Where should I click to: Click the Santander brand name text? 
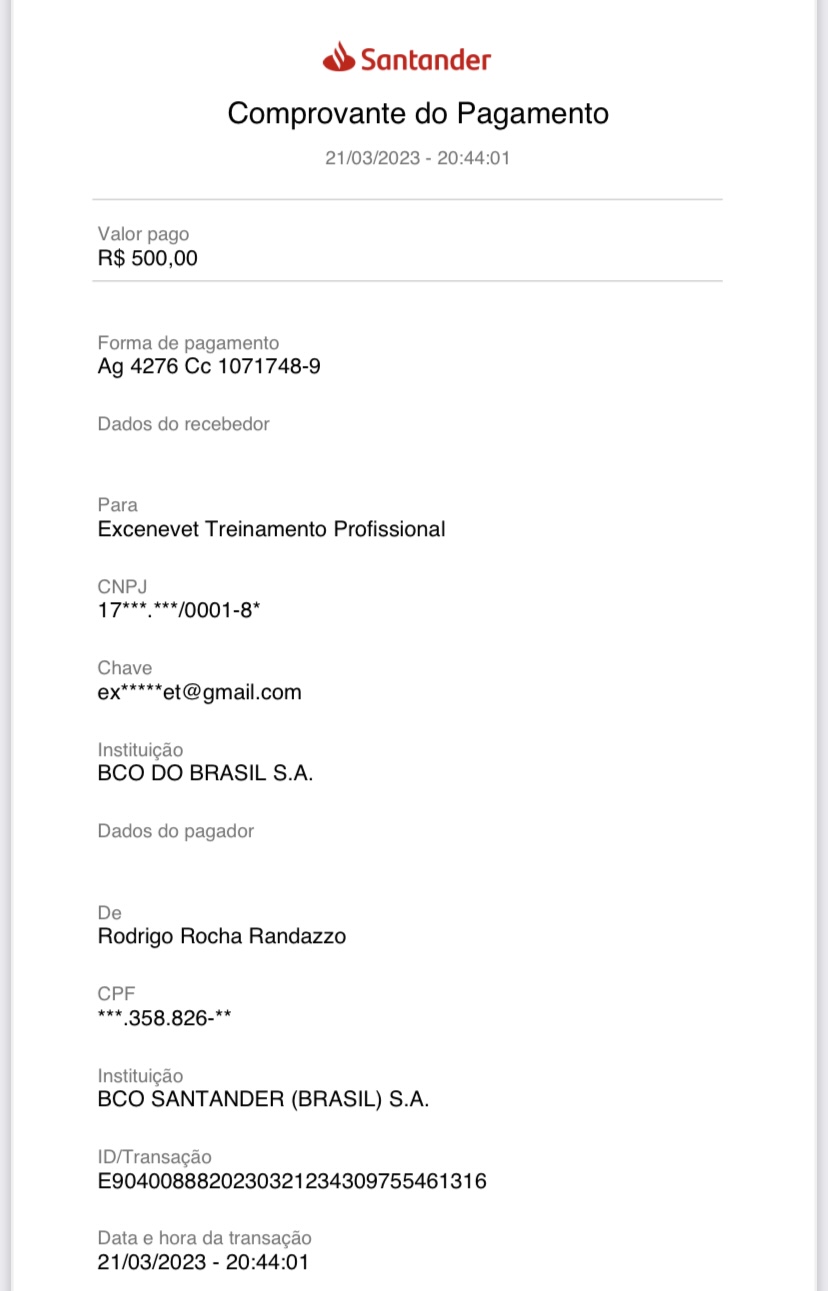click(x=425, y=60)
